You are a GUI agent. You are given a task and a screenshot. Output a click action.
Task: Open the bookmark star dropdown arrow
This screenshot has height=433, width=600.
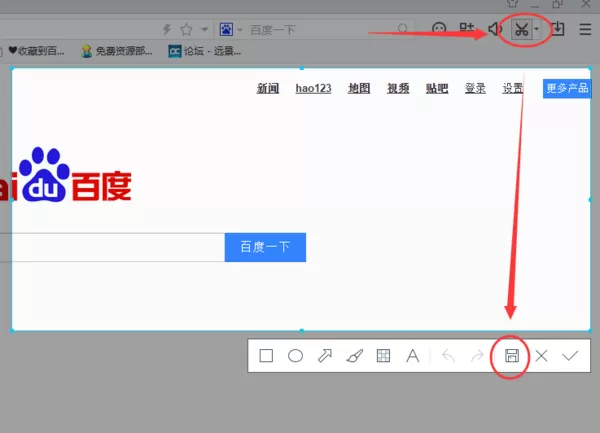click(x=205, y=29)
